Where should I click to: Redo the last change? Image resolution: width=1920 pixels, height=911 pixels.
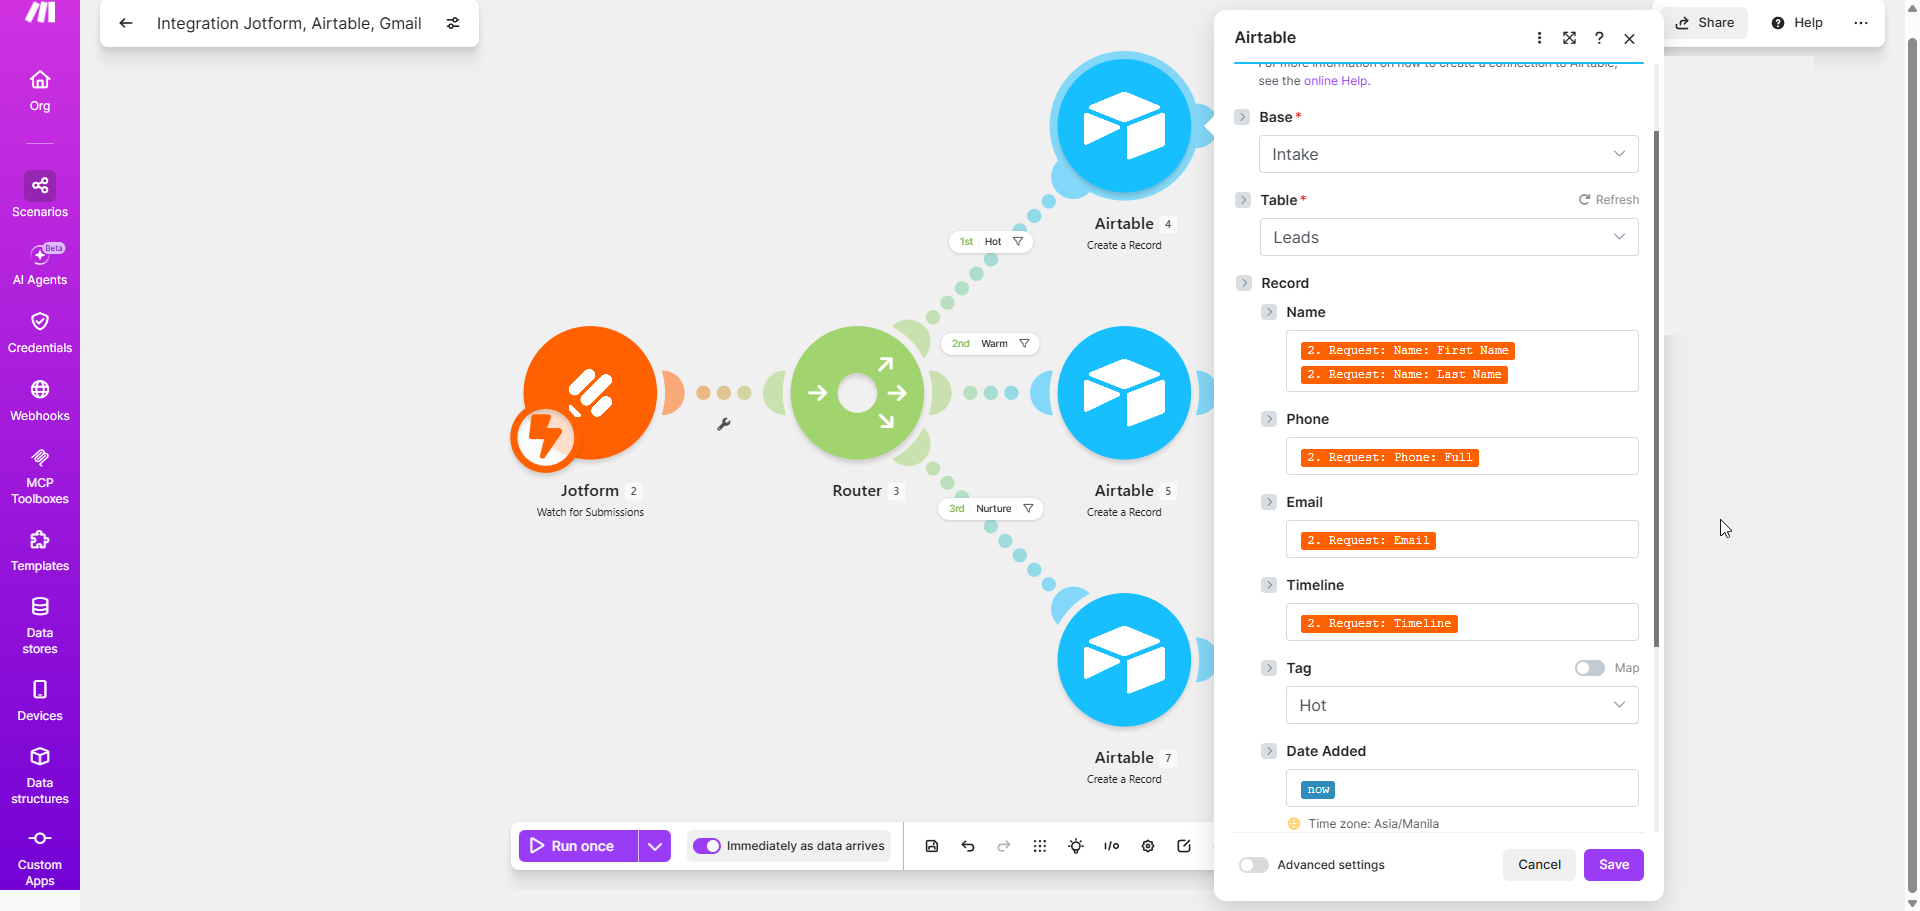click(x=1004, y=846)
